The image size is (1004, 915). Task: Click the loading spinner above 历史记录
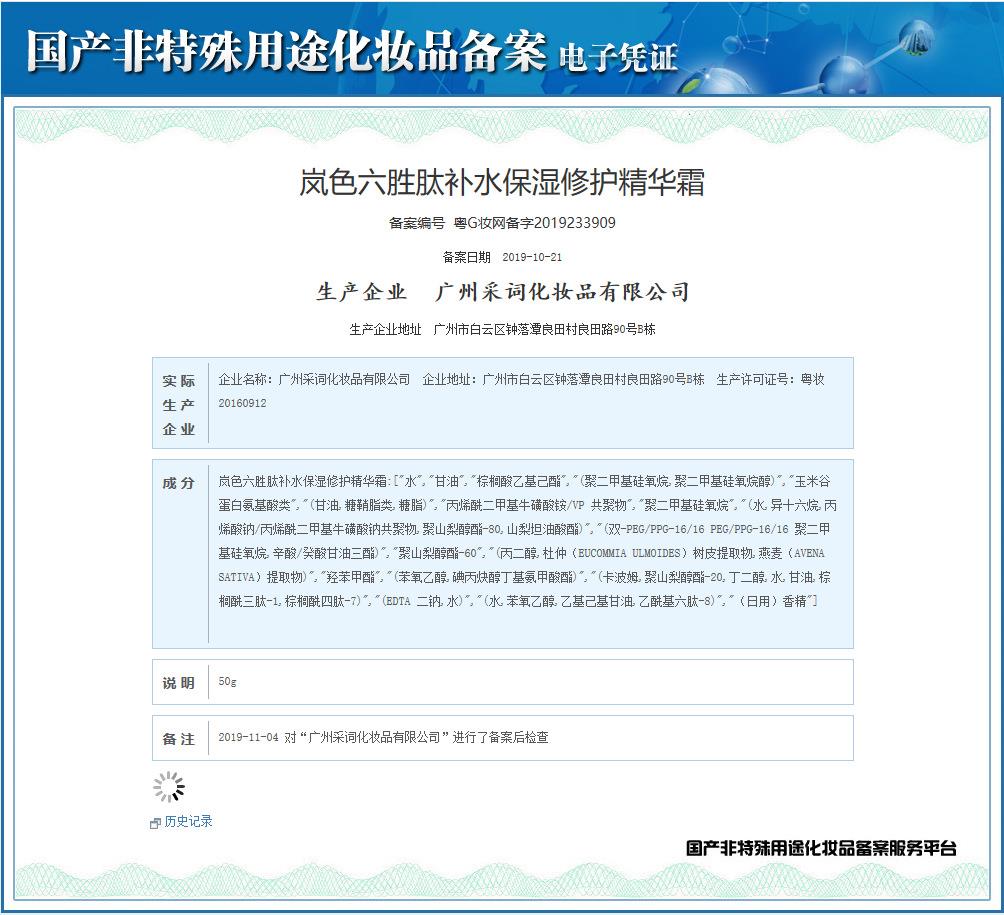click(x=169, y=787)
